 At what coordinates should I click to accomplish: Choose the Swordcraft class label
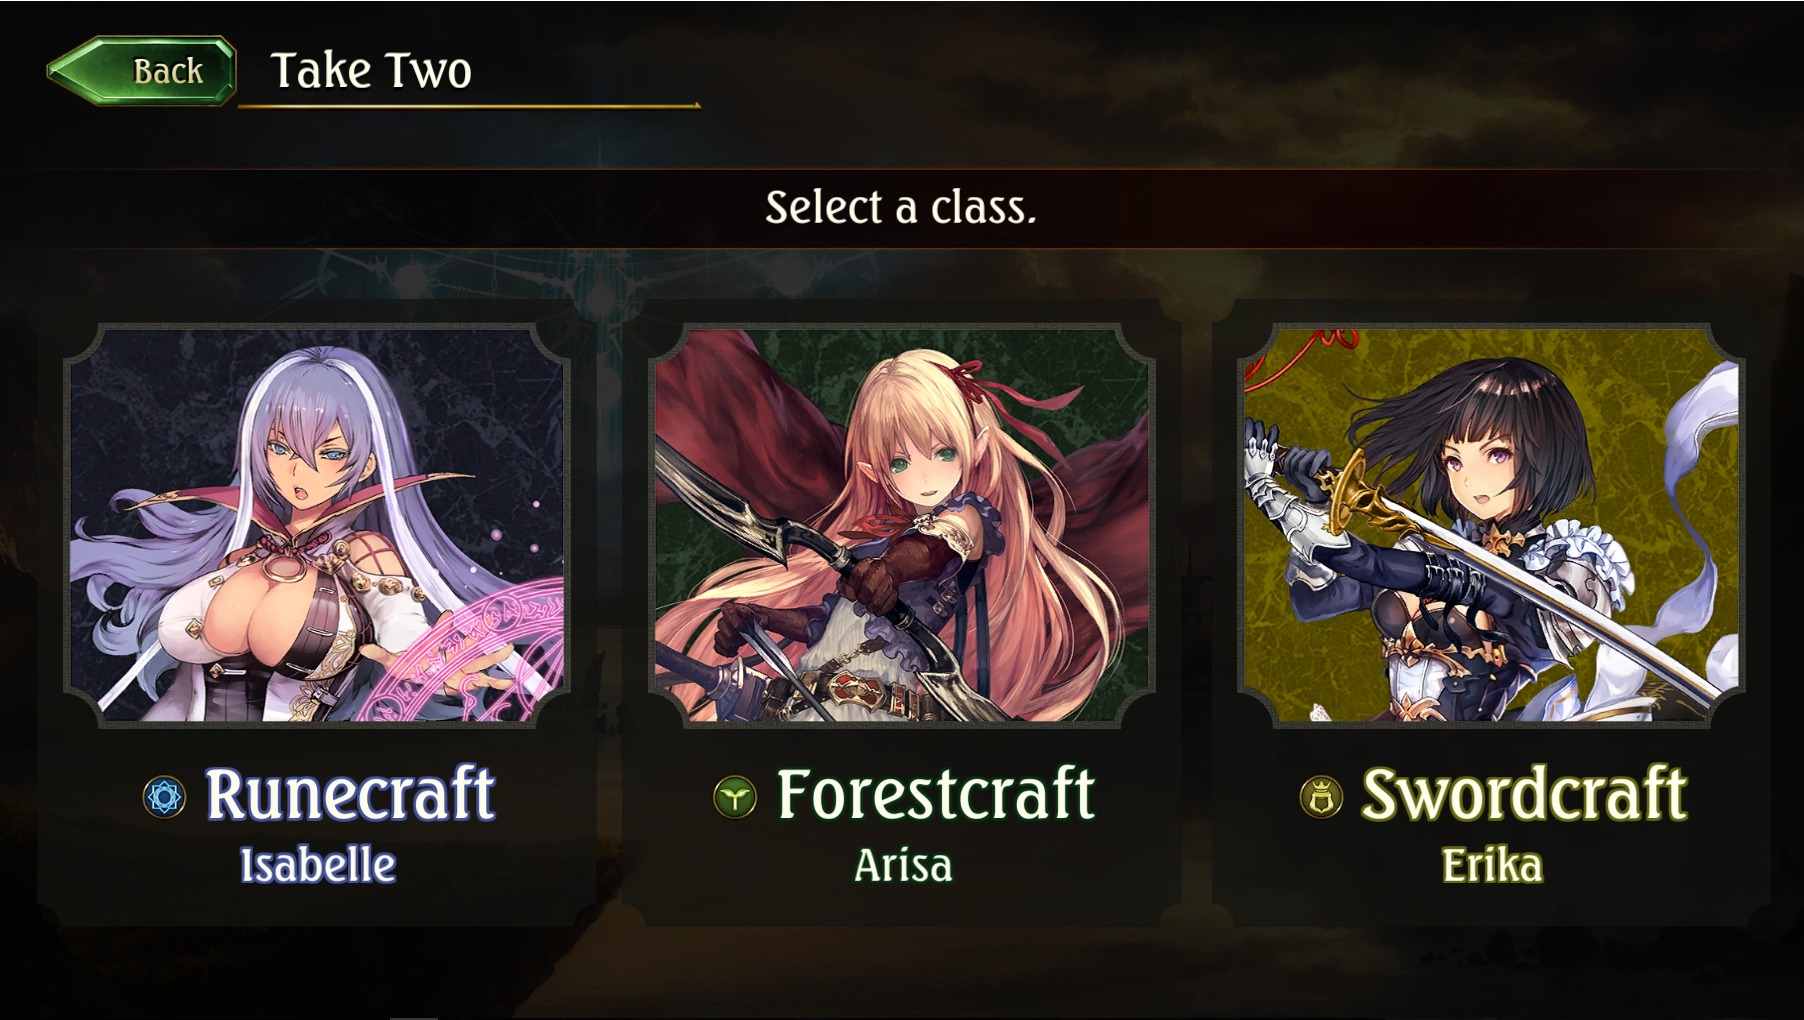click(1524, 795)
